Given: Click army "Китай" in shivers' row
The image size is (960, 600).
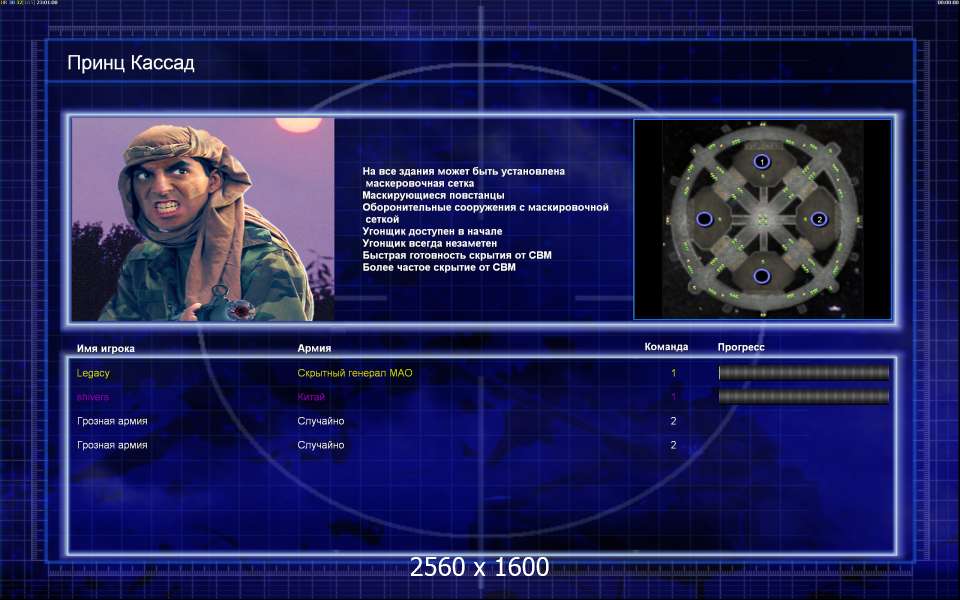Looking at the screenshot, I should (x=311, y=397).
